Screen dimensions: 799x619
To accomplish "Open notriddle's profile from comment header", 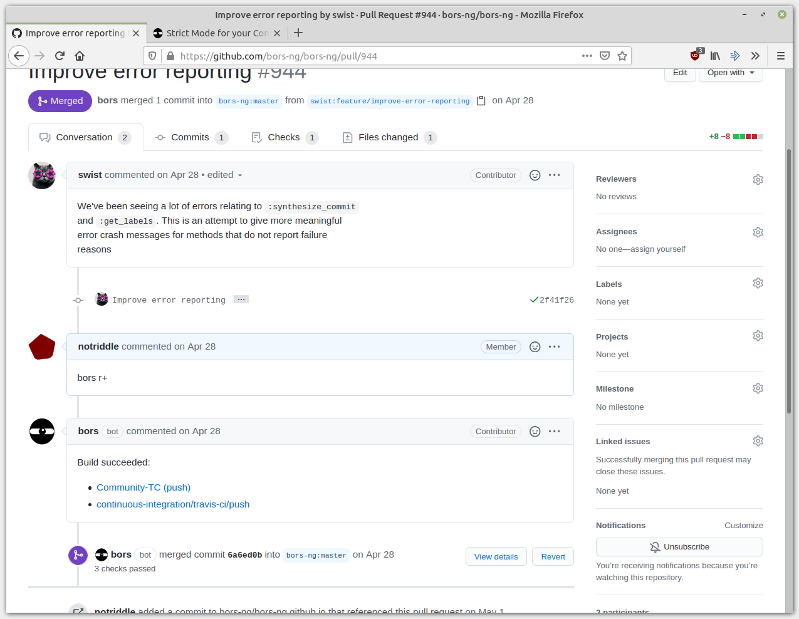I will pyautogui.click(x=98, y=346).
